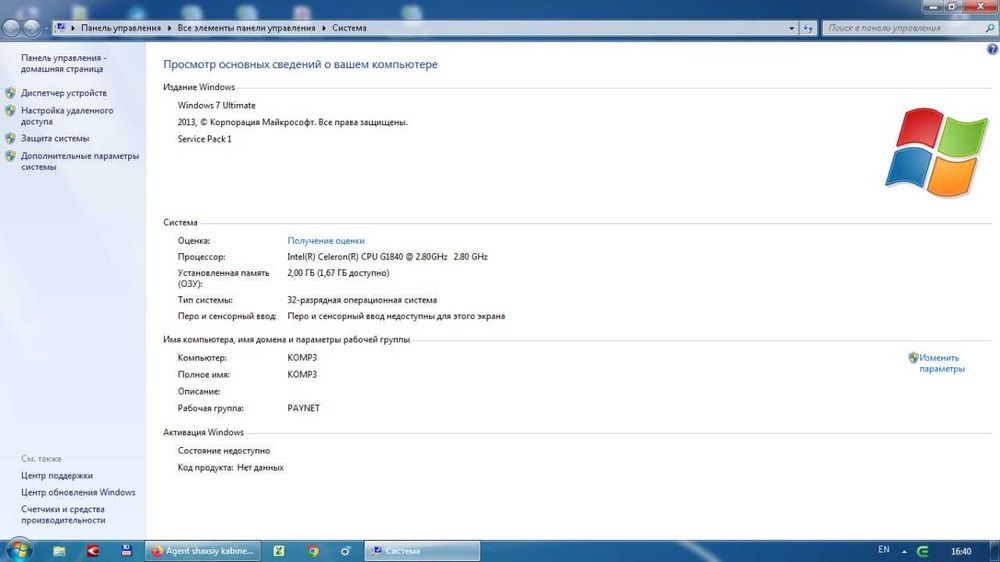The width and height of the screenshot is (1000, 562).
Task: Open EN language indicator
Action: pos(884,549)
